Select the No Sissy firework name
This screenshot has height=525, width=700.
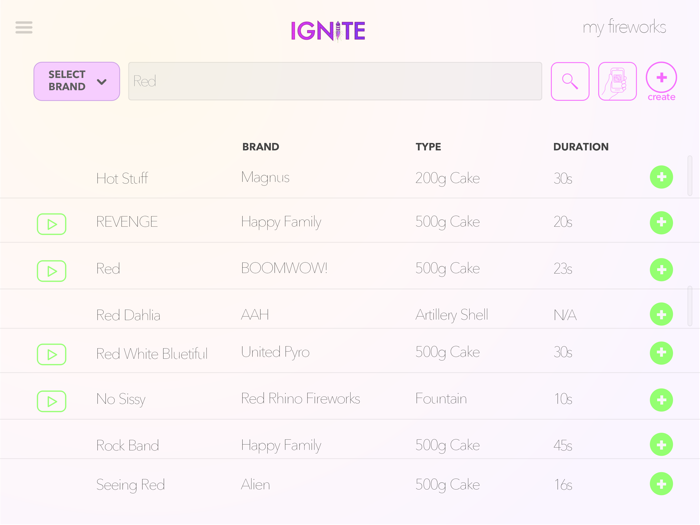[x=121, y=399]
